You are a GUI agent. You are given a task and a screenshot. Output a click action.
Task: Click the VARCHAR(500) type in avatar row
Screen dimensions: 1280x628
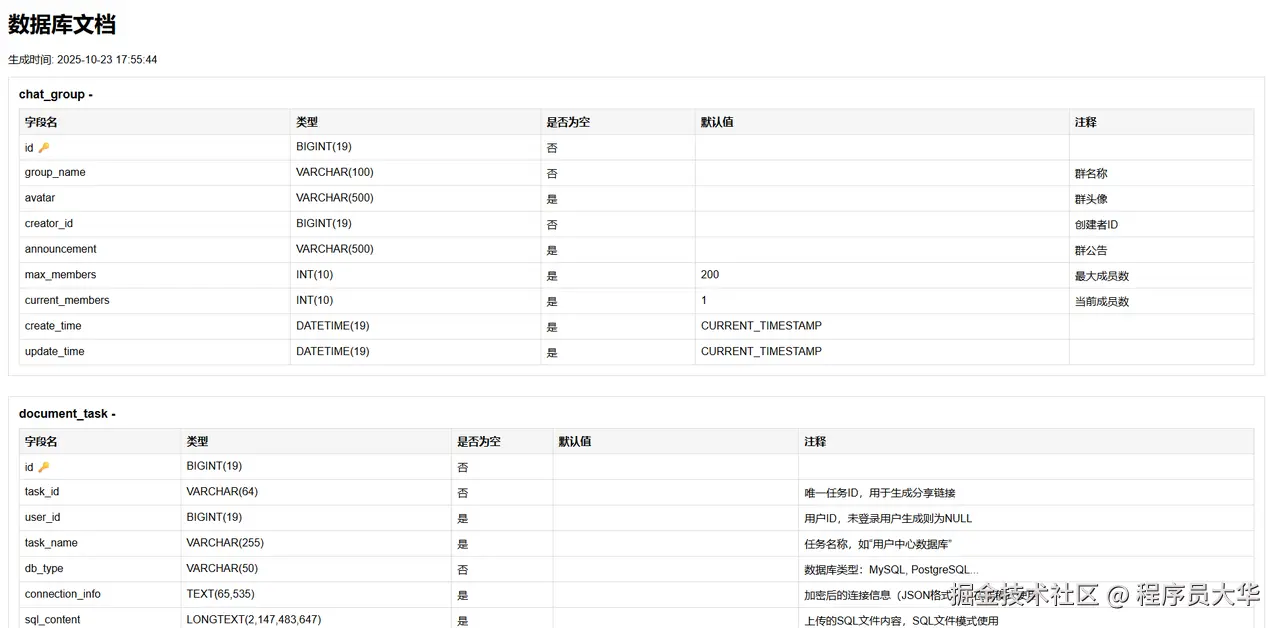click(x=335, y=198)
